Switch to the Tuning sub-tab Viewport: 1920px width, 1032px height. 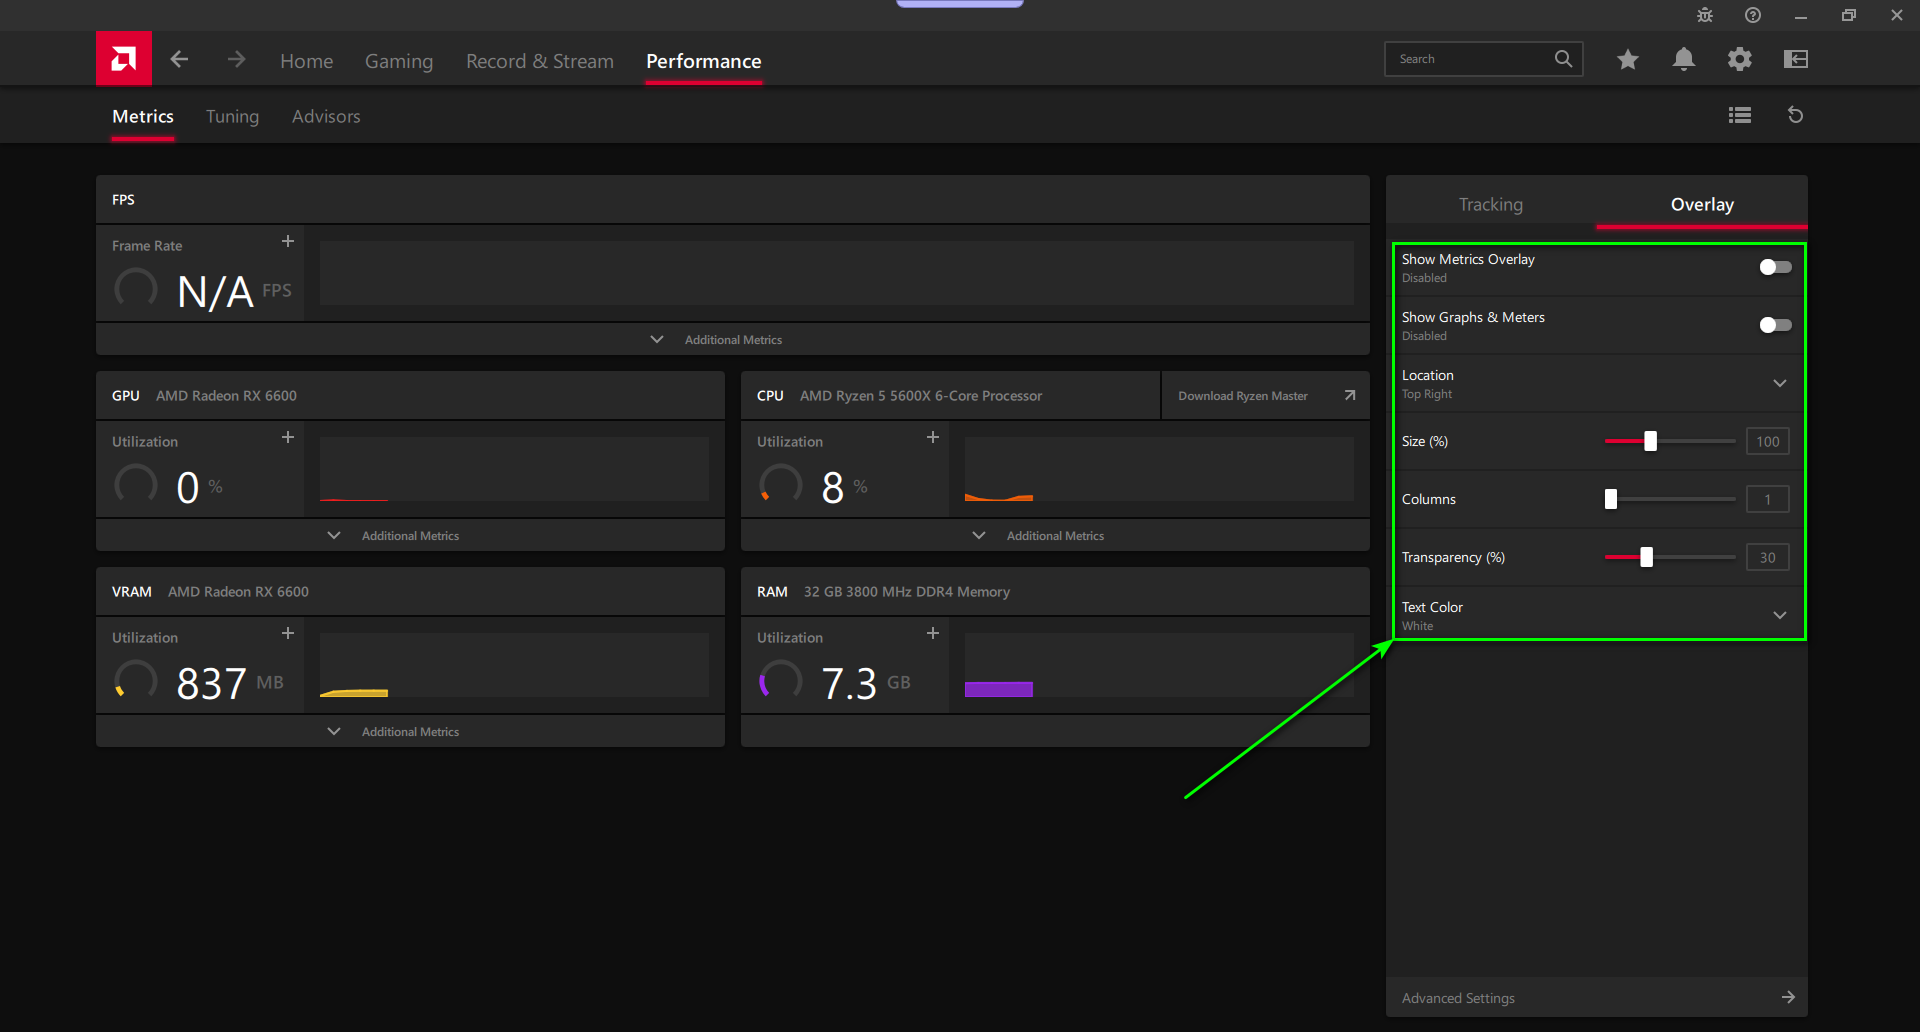[232, 116]
